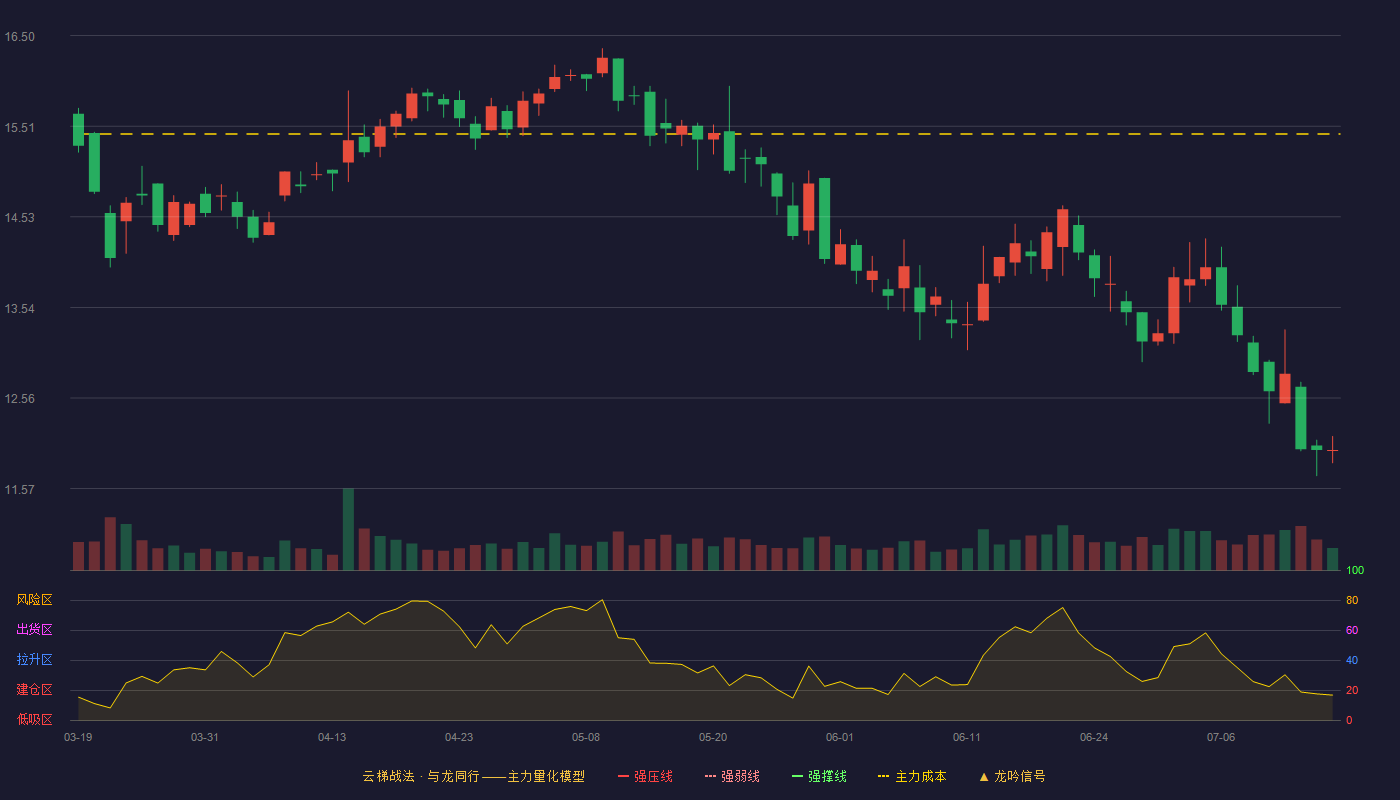Click the last candlestick on the chart

(x=1332, y=450)
